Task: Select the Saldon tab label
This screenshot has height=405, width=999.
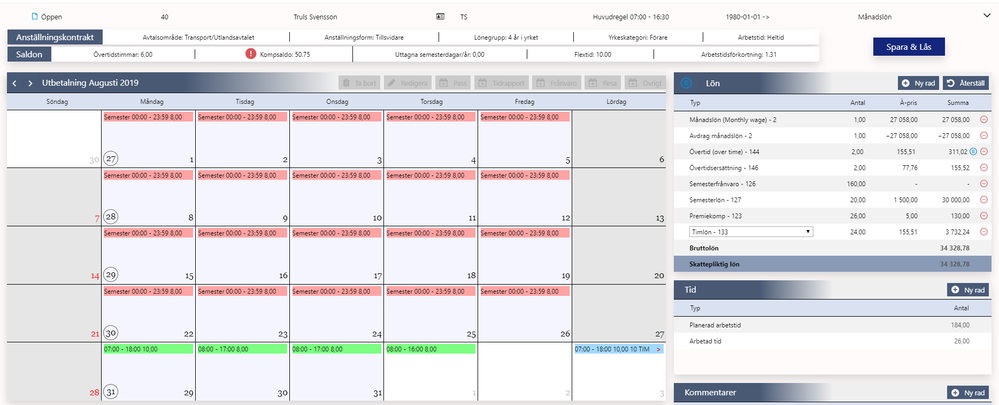Action: (x=29, y=54)
